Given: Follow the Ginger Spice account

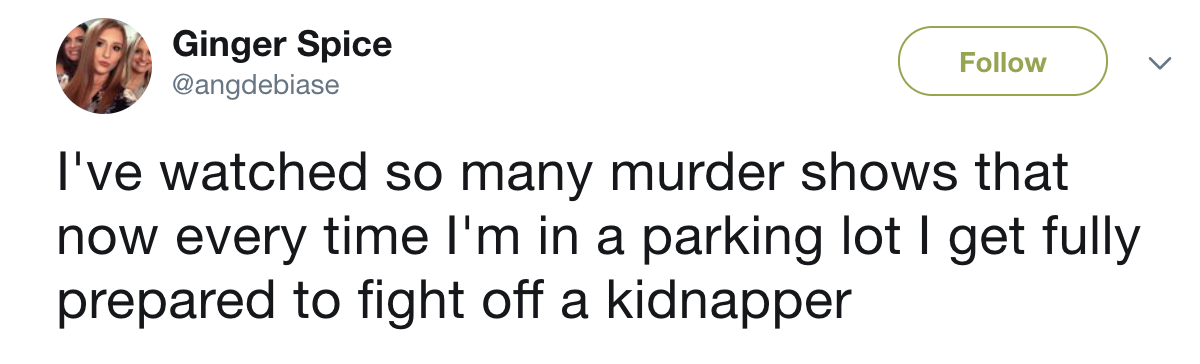Looking at the screenshot, I should coord(1003,62).
